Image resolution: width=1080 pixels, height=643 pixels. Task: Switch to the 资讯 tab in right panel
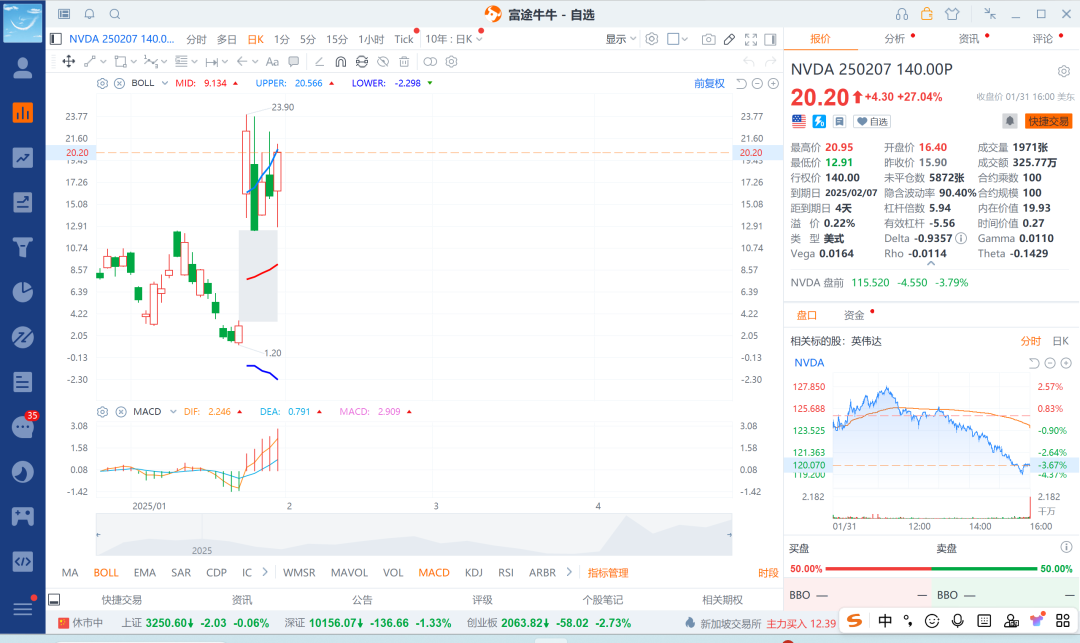click(x=969, y=39)
